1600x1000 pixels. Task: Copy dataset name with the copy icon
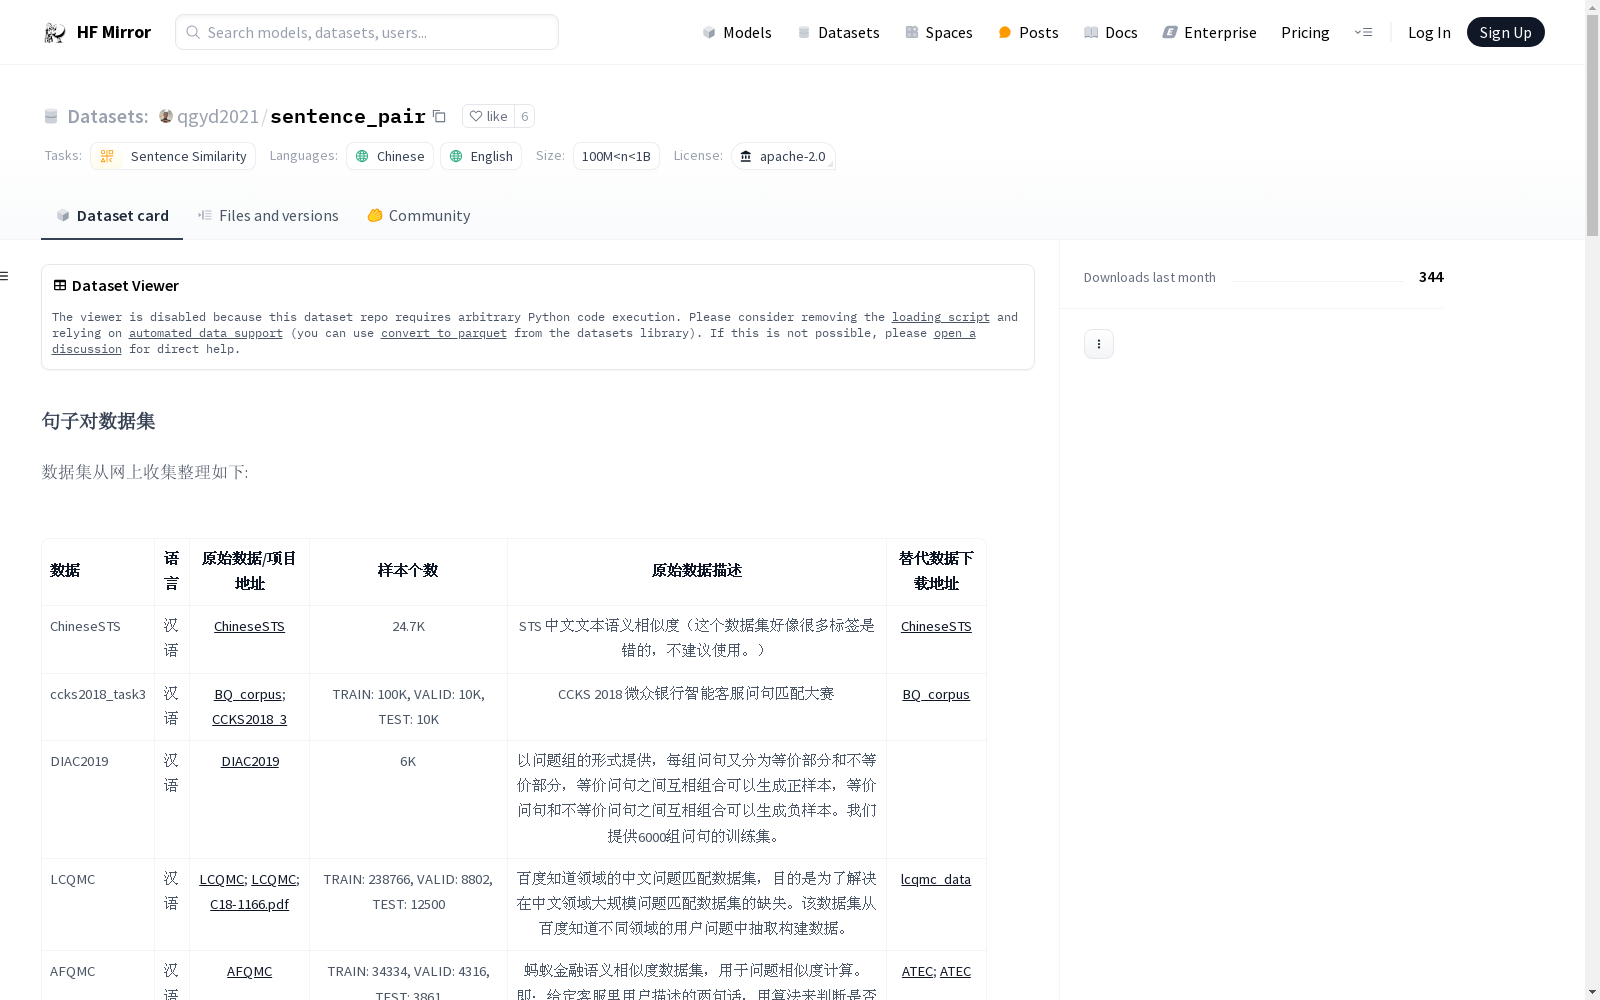coord(439,116)
